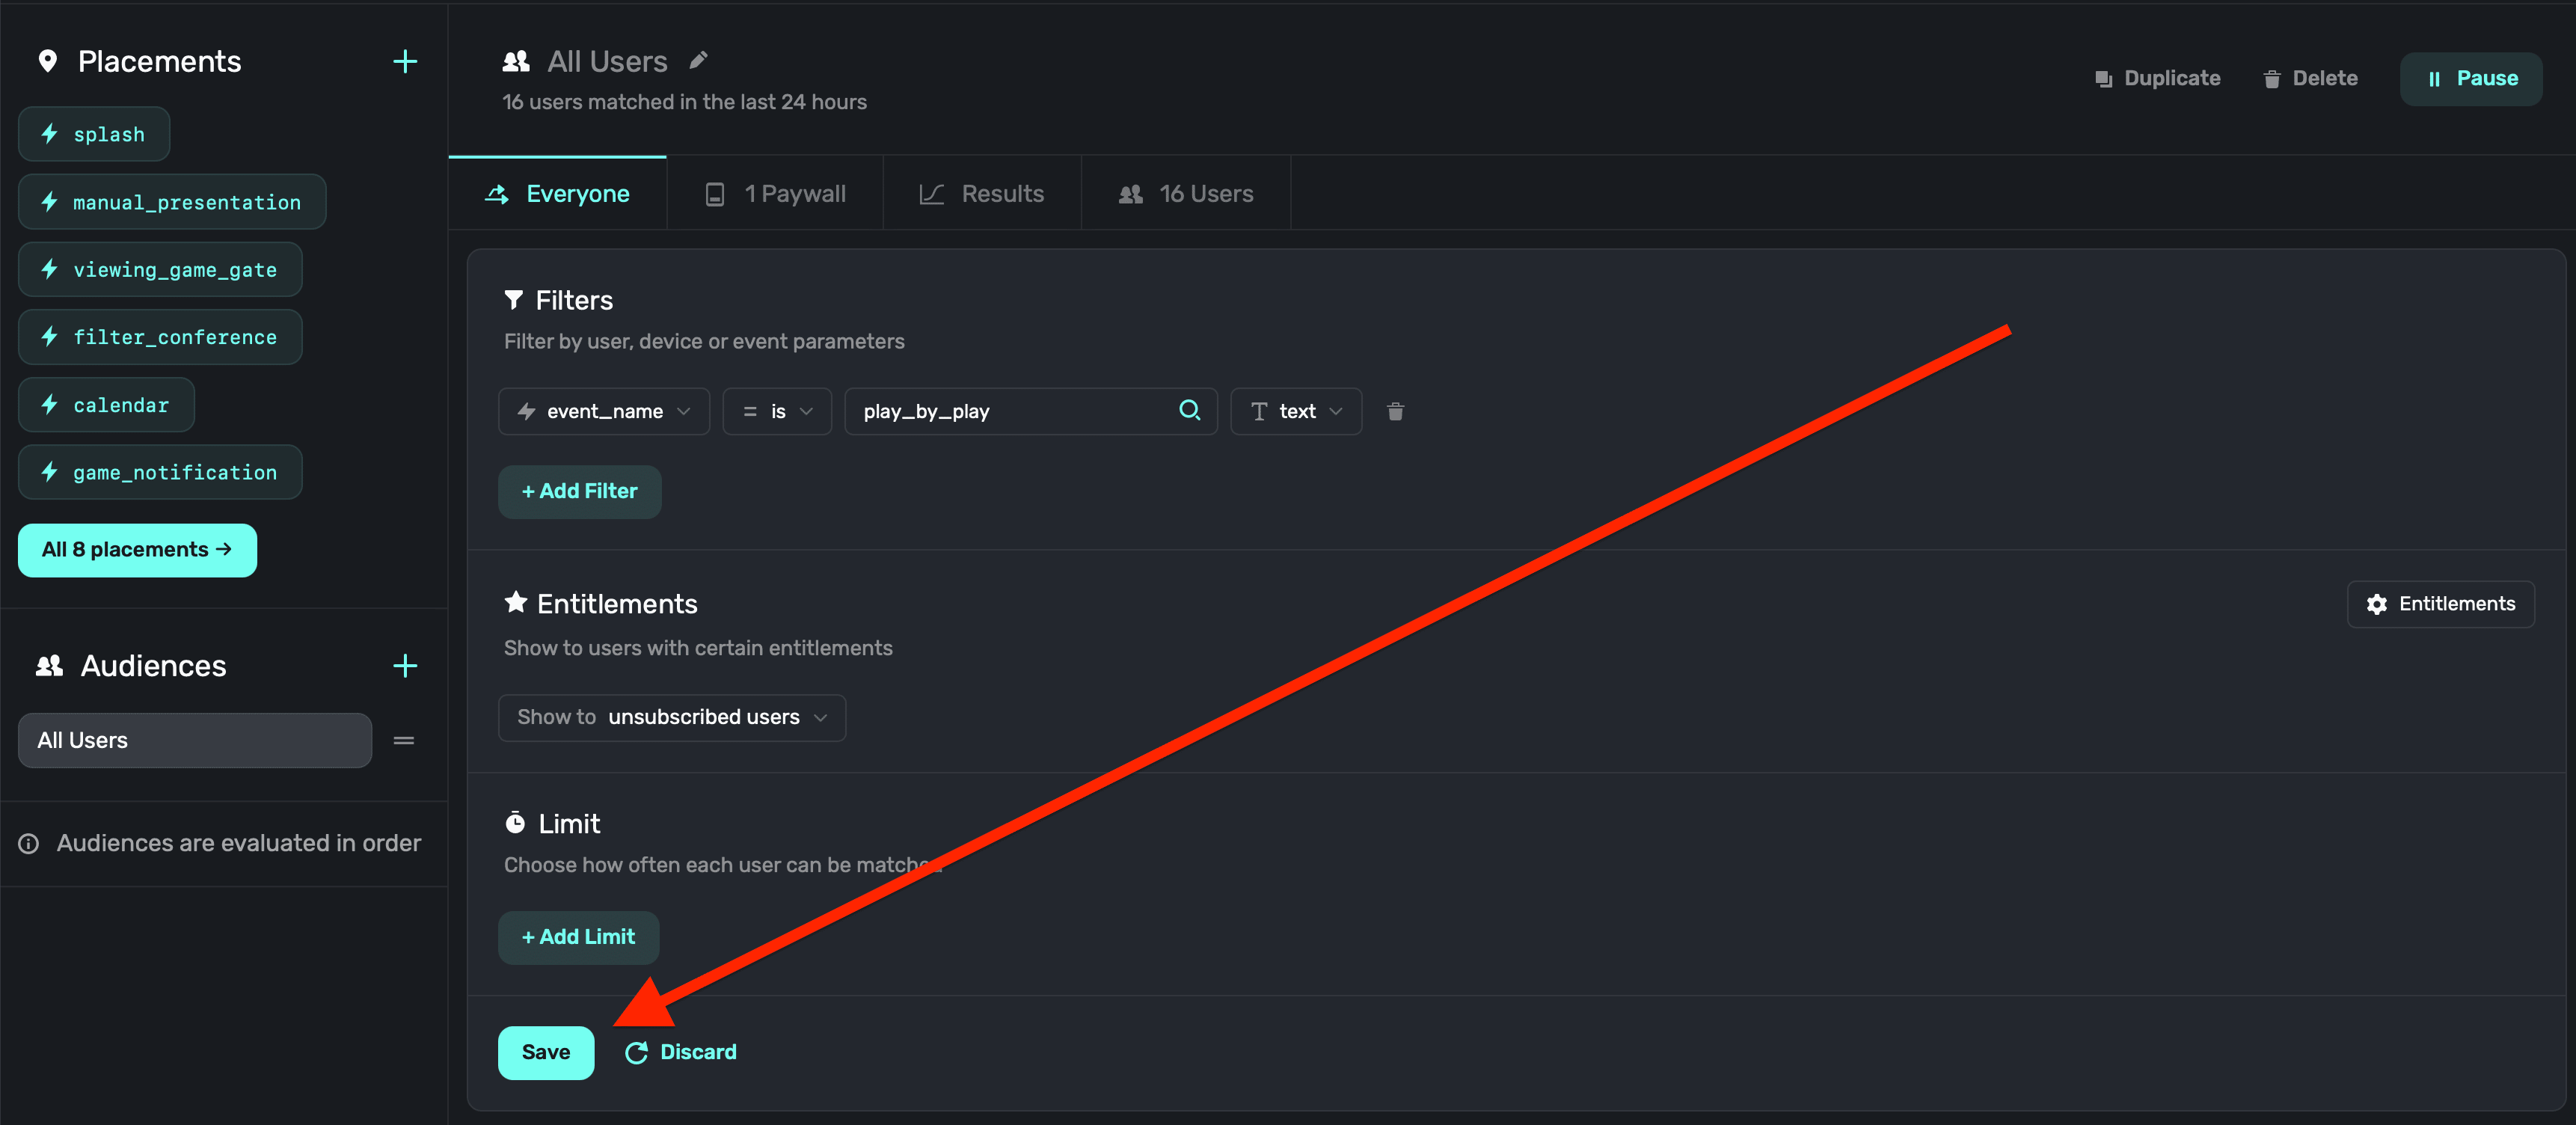Delete the event_name filter with trash icon
The height and width of the screenshot is (1125, 2576).
pyautogui.click(x=1395, y=412)
